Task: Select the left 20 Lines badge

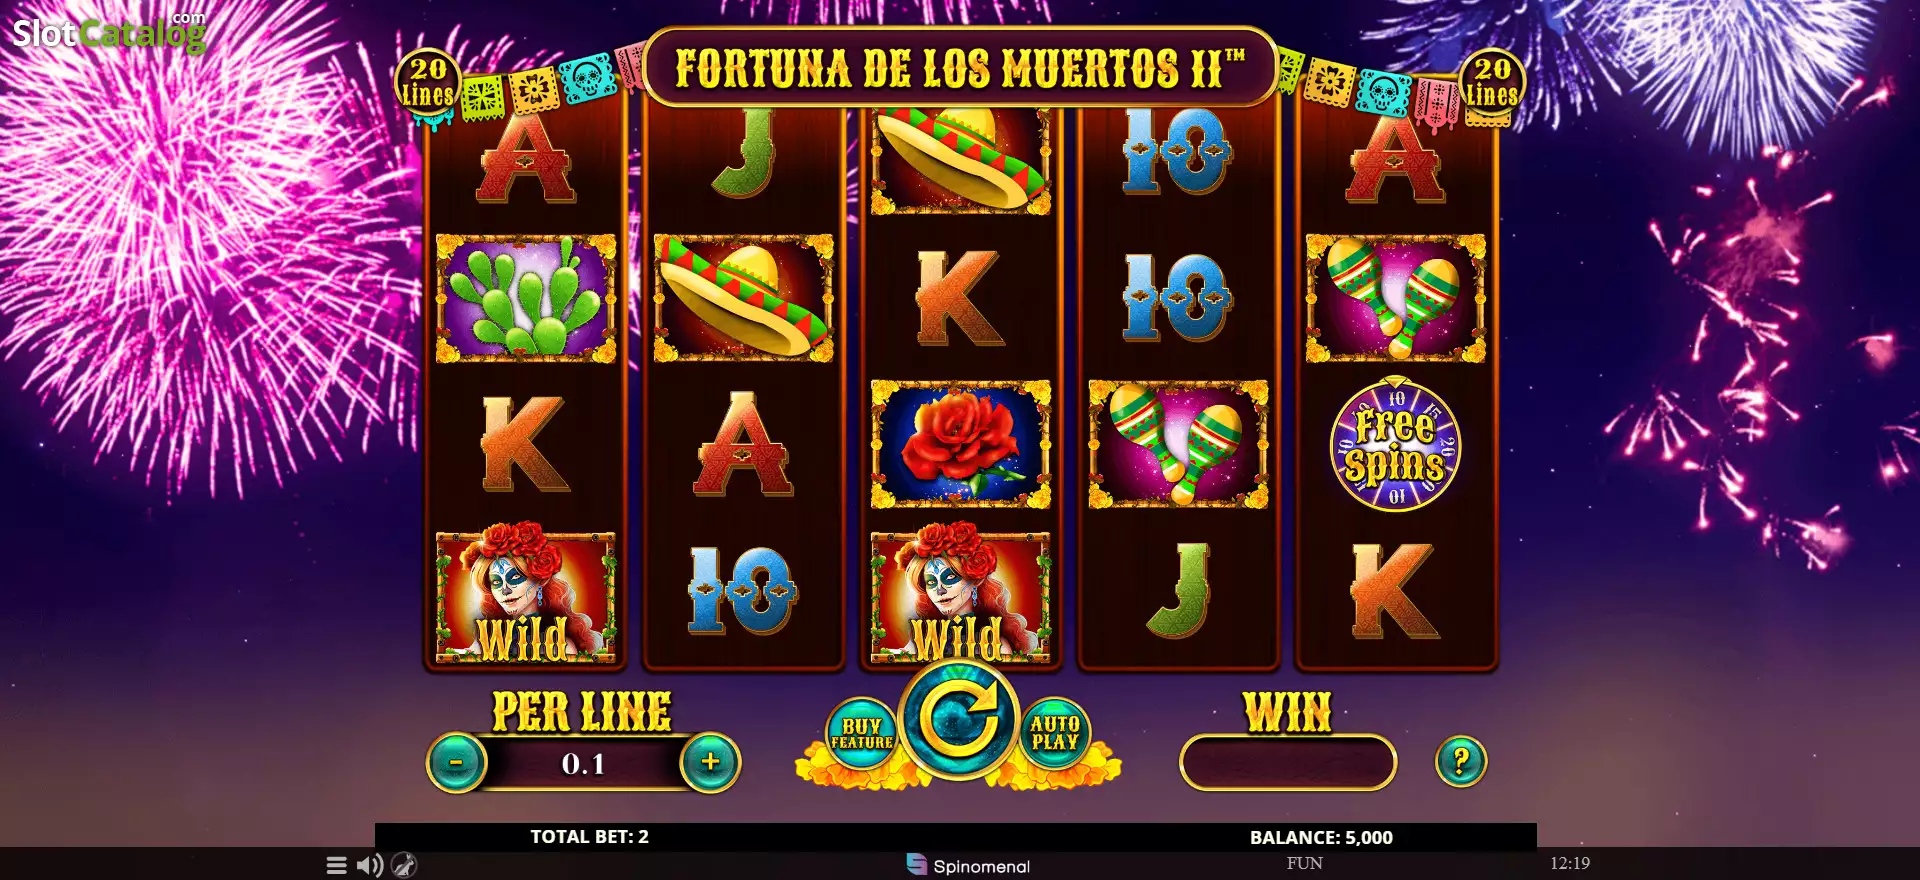Action: coord(428,83)
